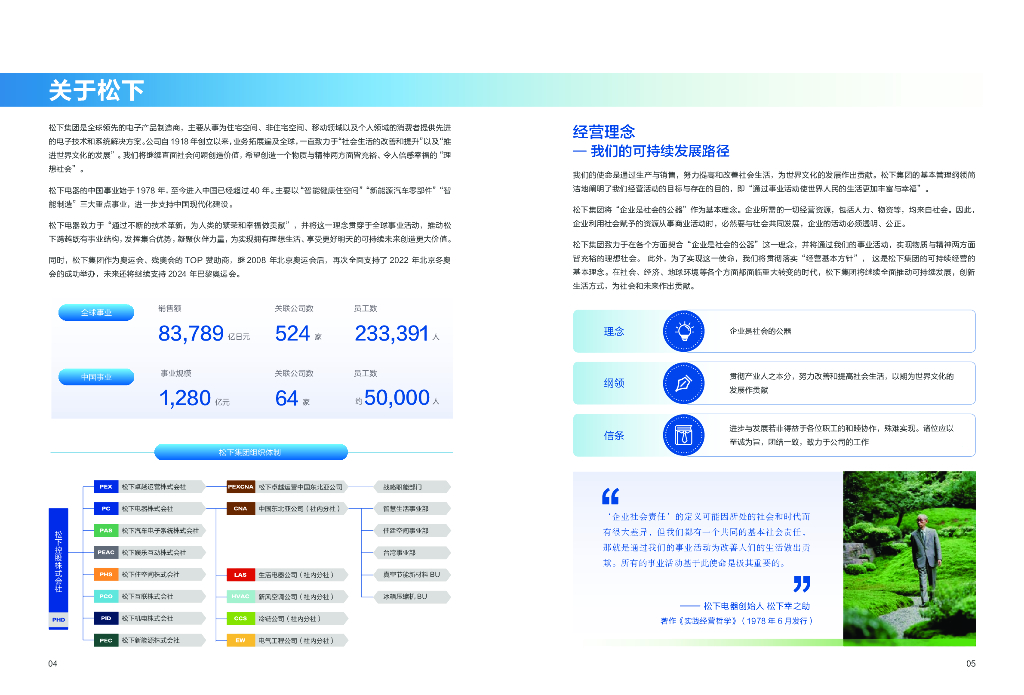Click the 企业是社会的公器 statement text
Screen dimensions: 1024x695
760,331
